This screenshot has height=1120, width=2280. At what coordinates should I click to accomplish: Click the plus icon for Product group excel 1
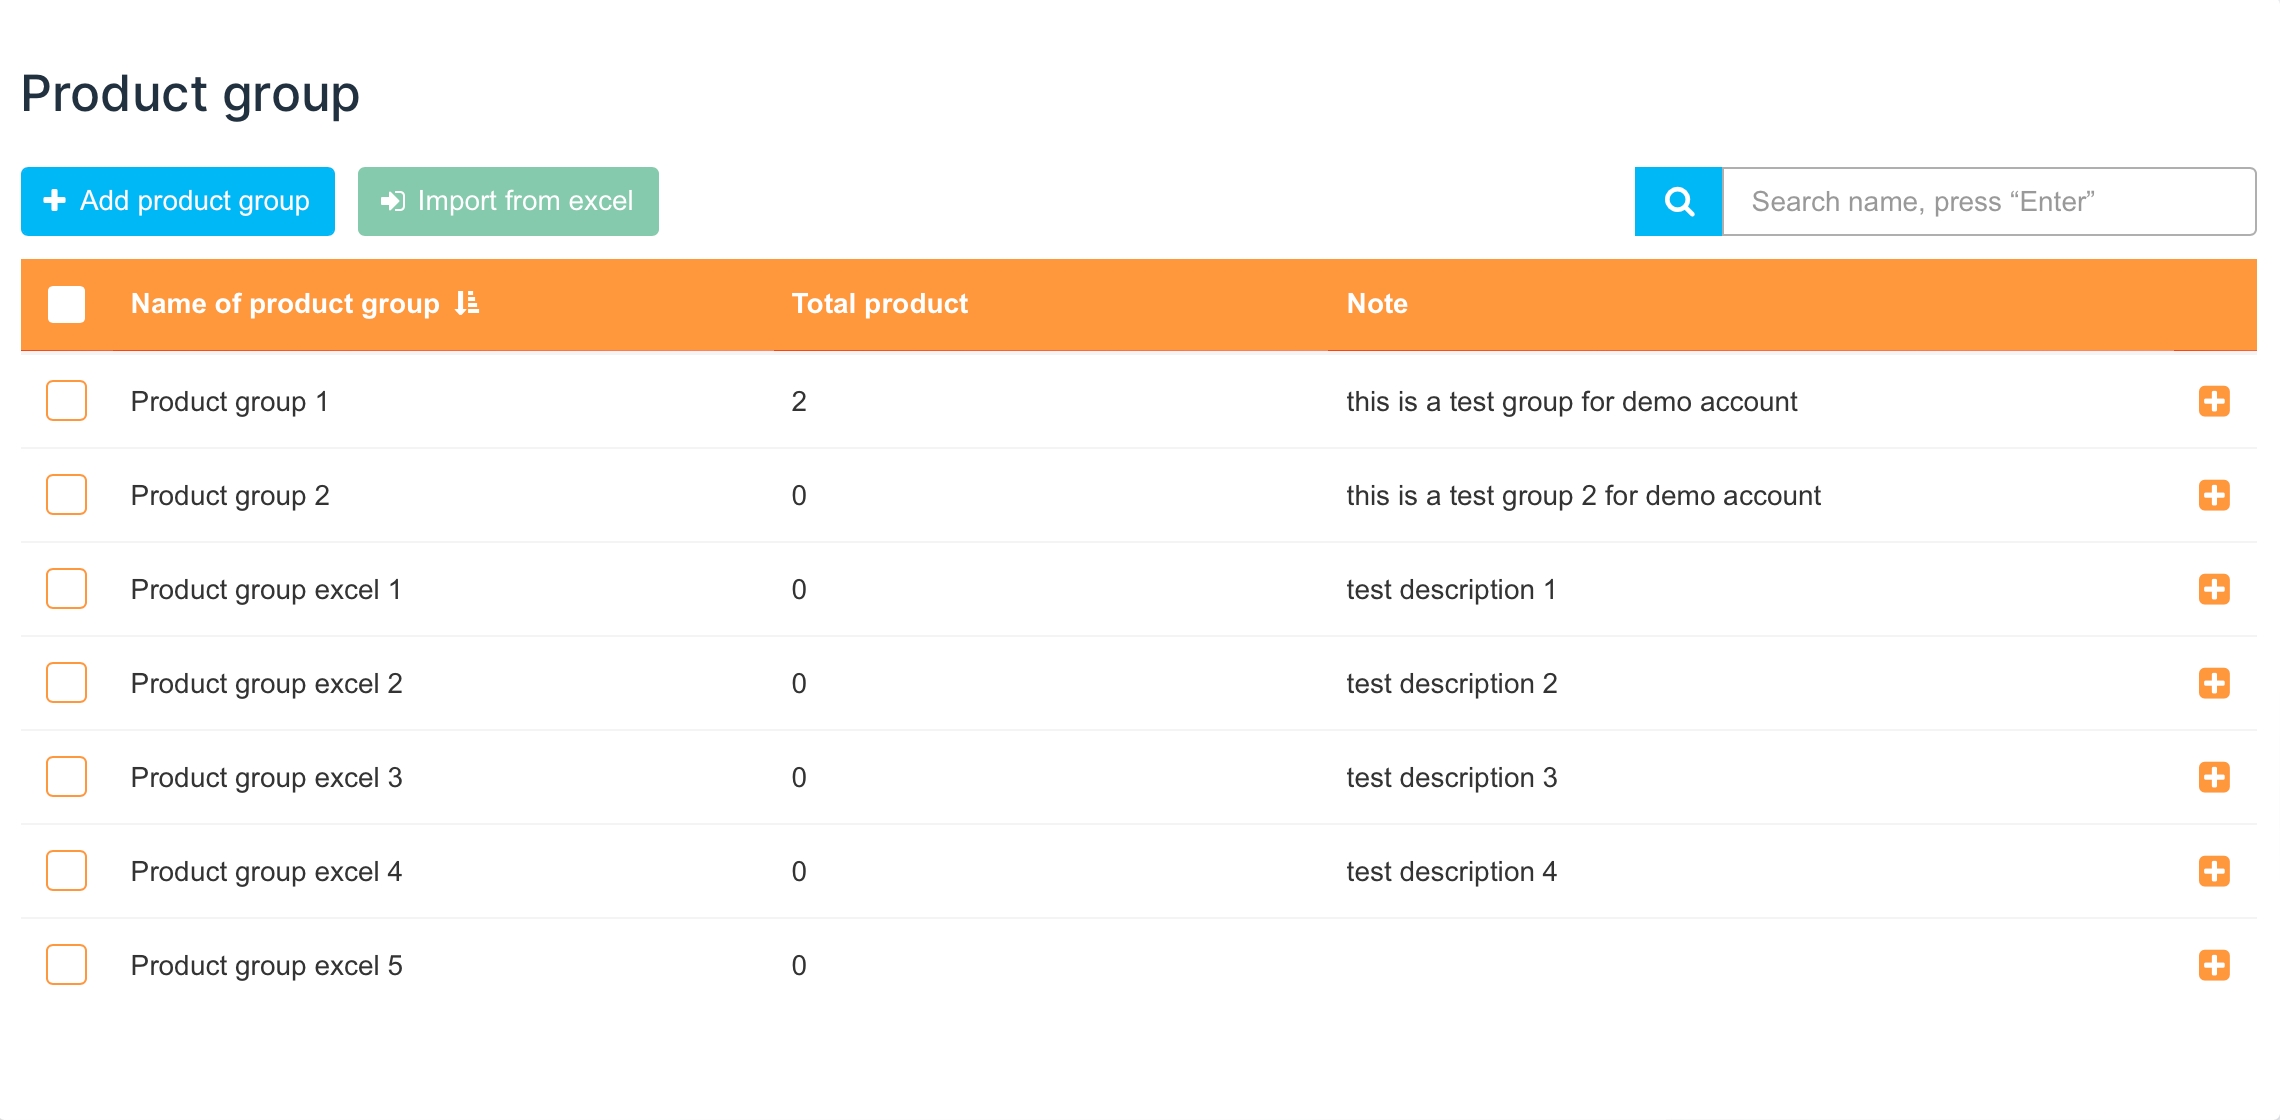pyautogui.click(x=2213, y=589)
